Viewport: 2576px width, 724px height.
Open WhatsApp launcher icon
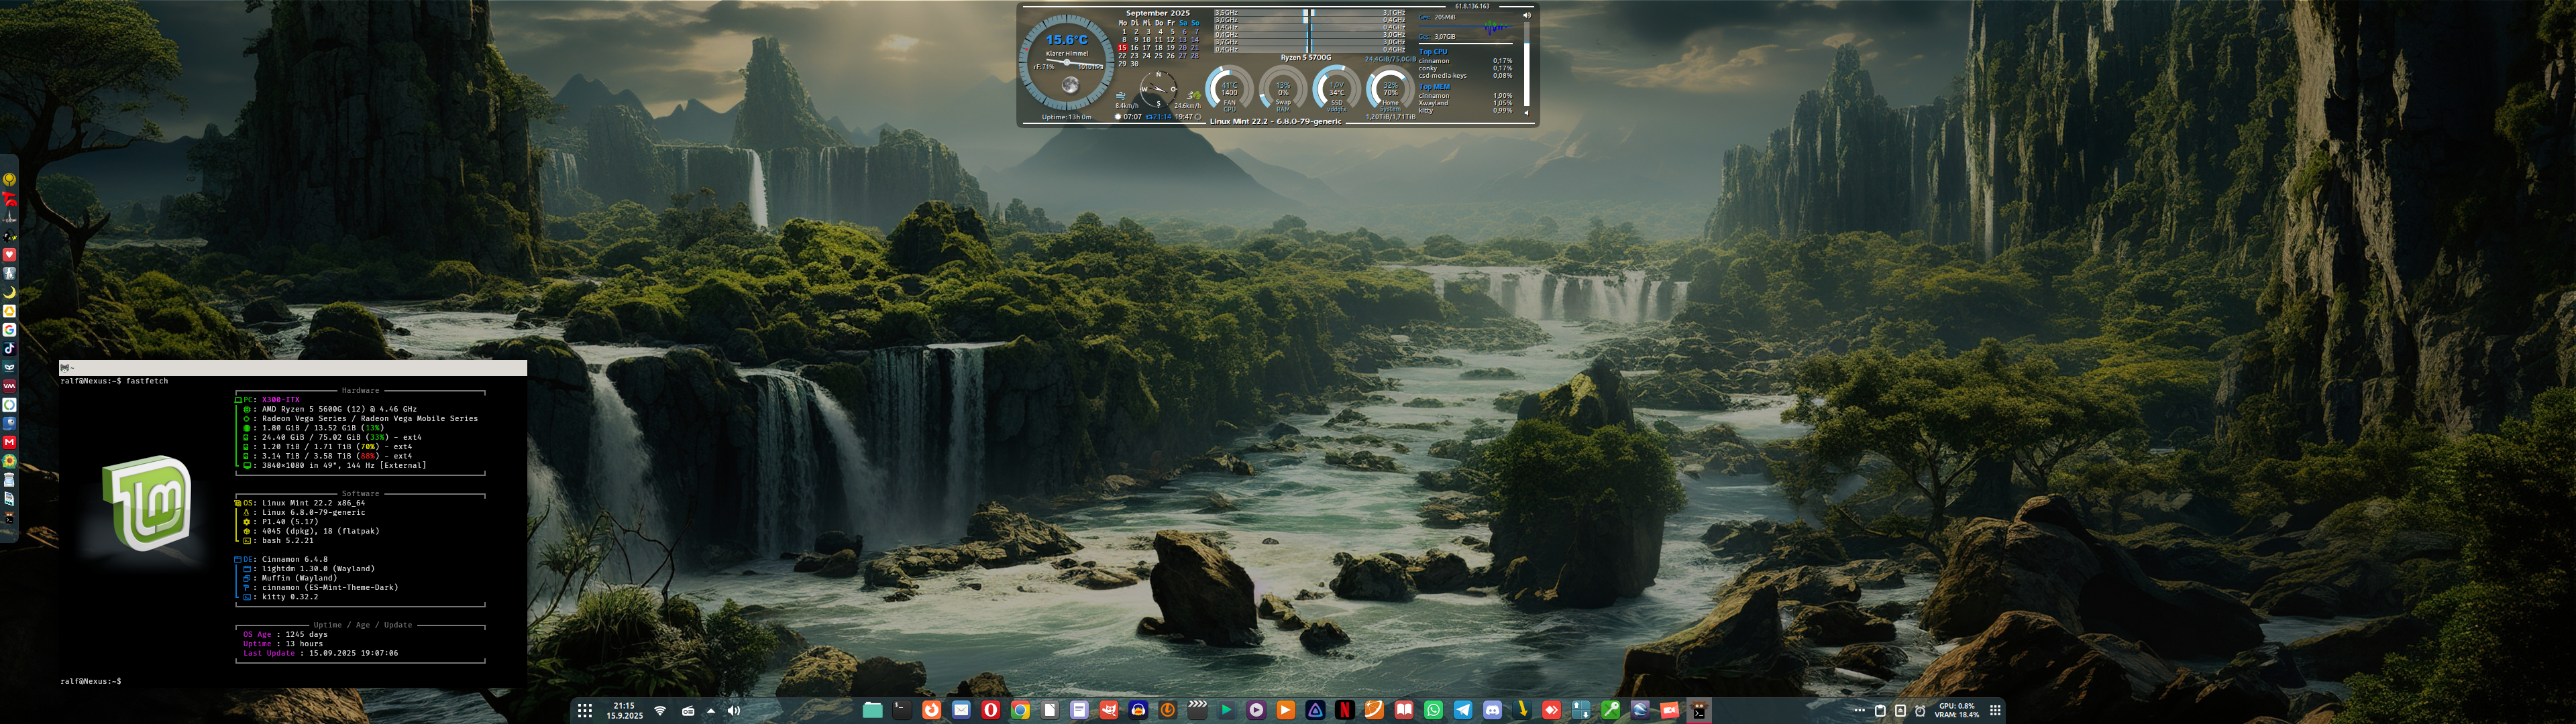(1434, 710)
